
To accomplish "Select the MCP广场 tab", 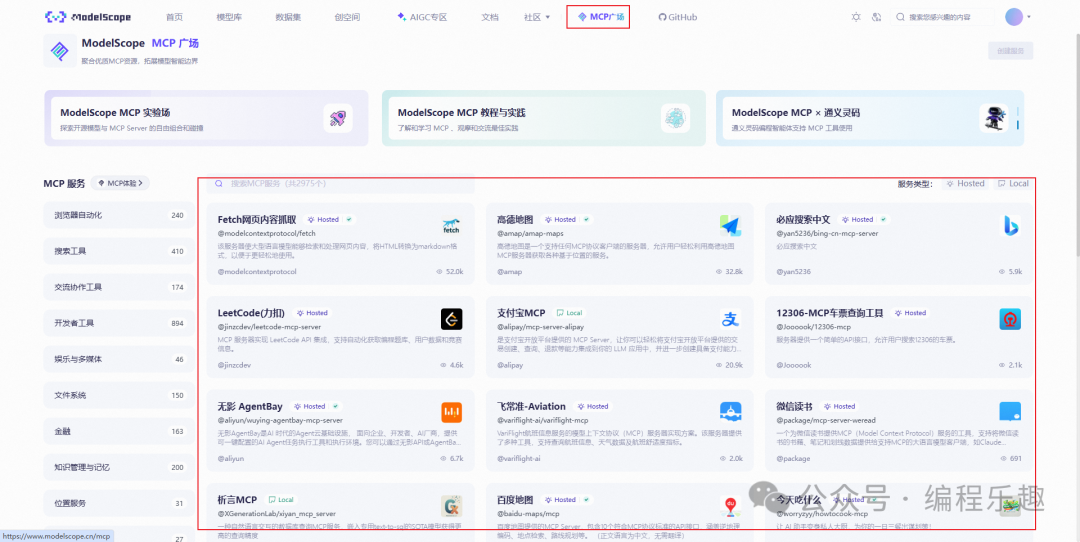I will [x=601, y=17].
